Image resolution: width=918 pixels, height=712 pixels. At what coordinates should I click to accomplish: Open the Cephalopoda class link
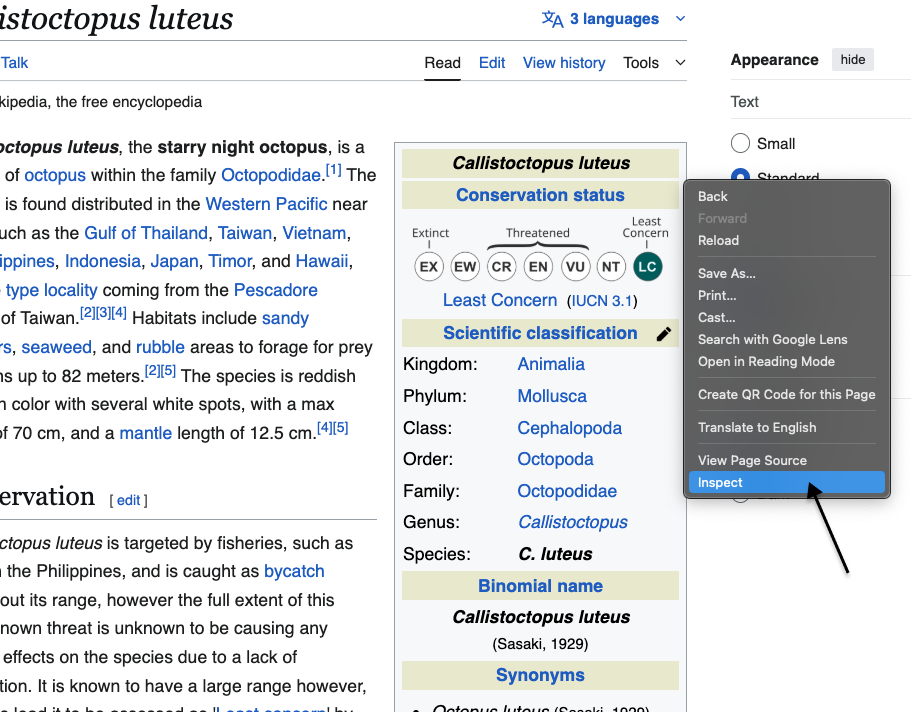pos(569,428)
